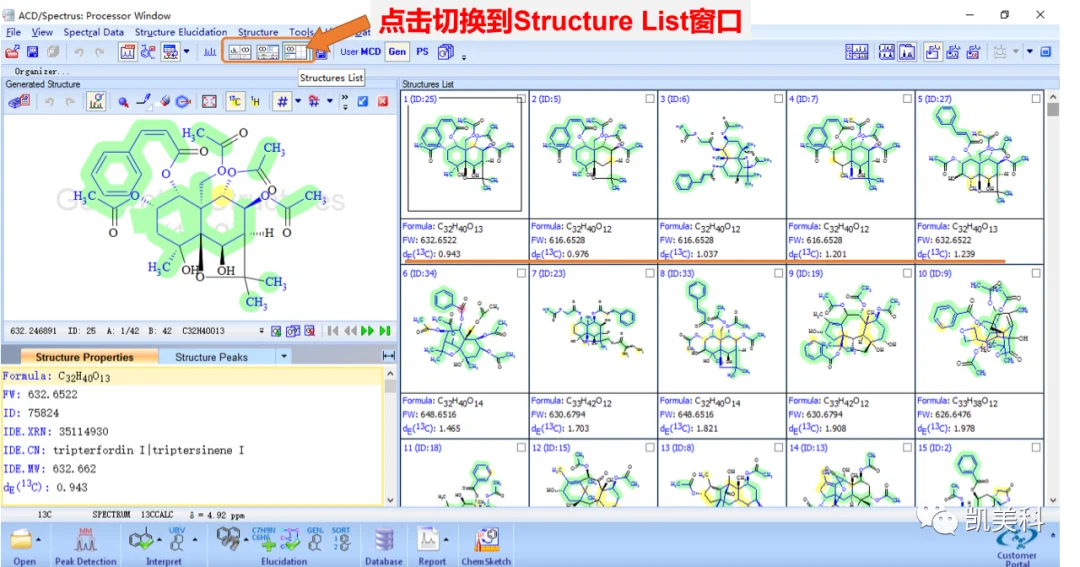Image resolution: width=1080 pixels, height=567 pixels.
Task: Click the save disk icon in top toolbar
Action: (x=32, y=52)
